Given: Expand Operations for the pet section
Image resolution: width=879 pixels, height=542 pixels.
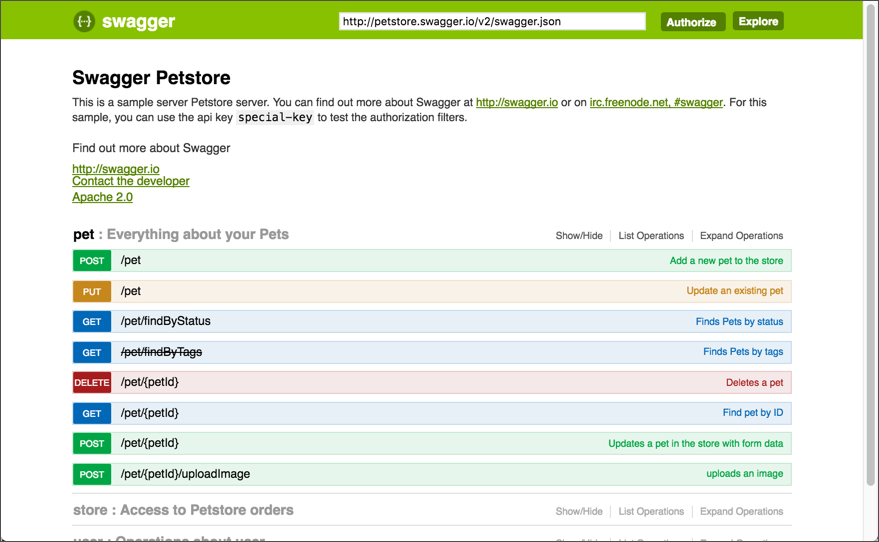Looking at the screenshot, I should click(741, 236).
